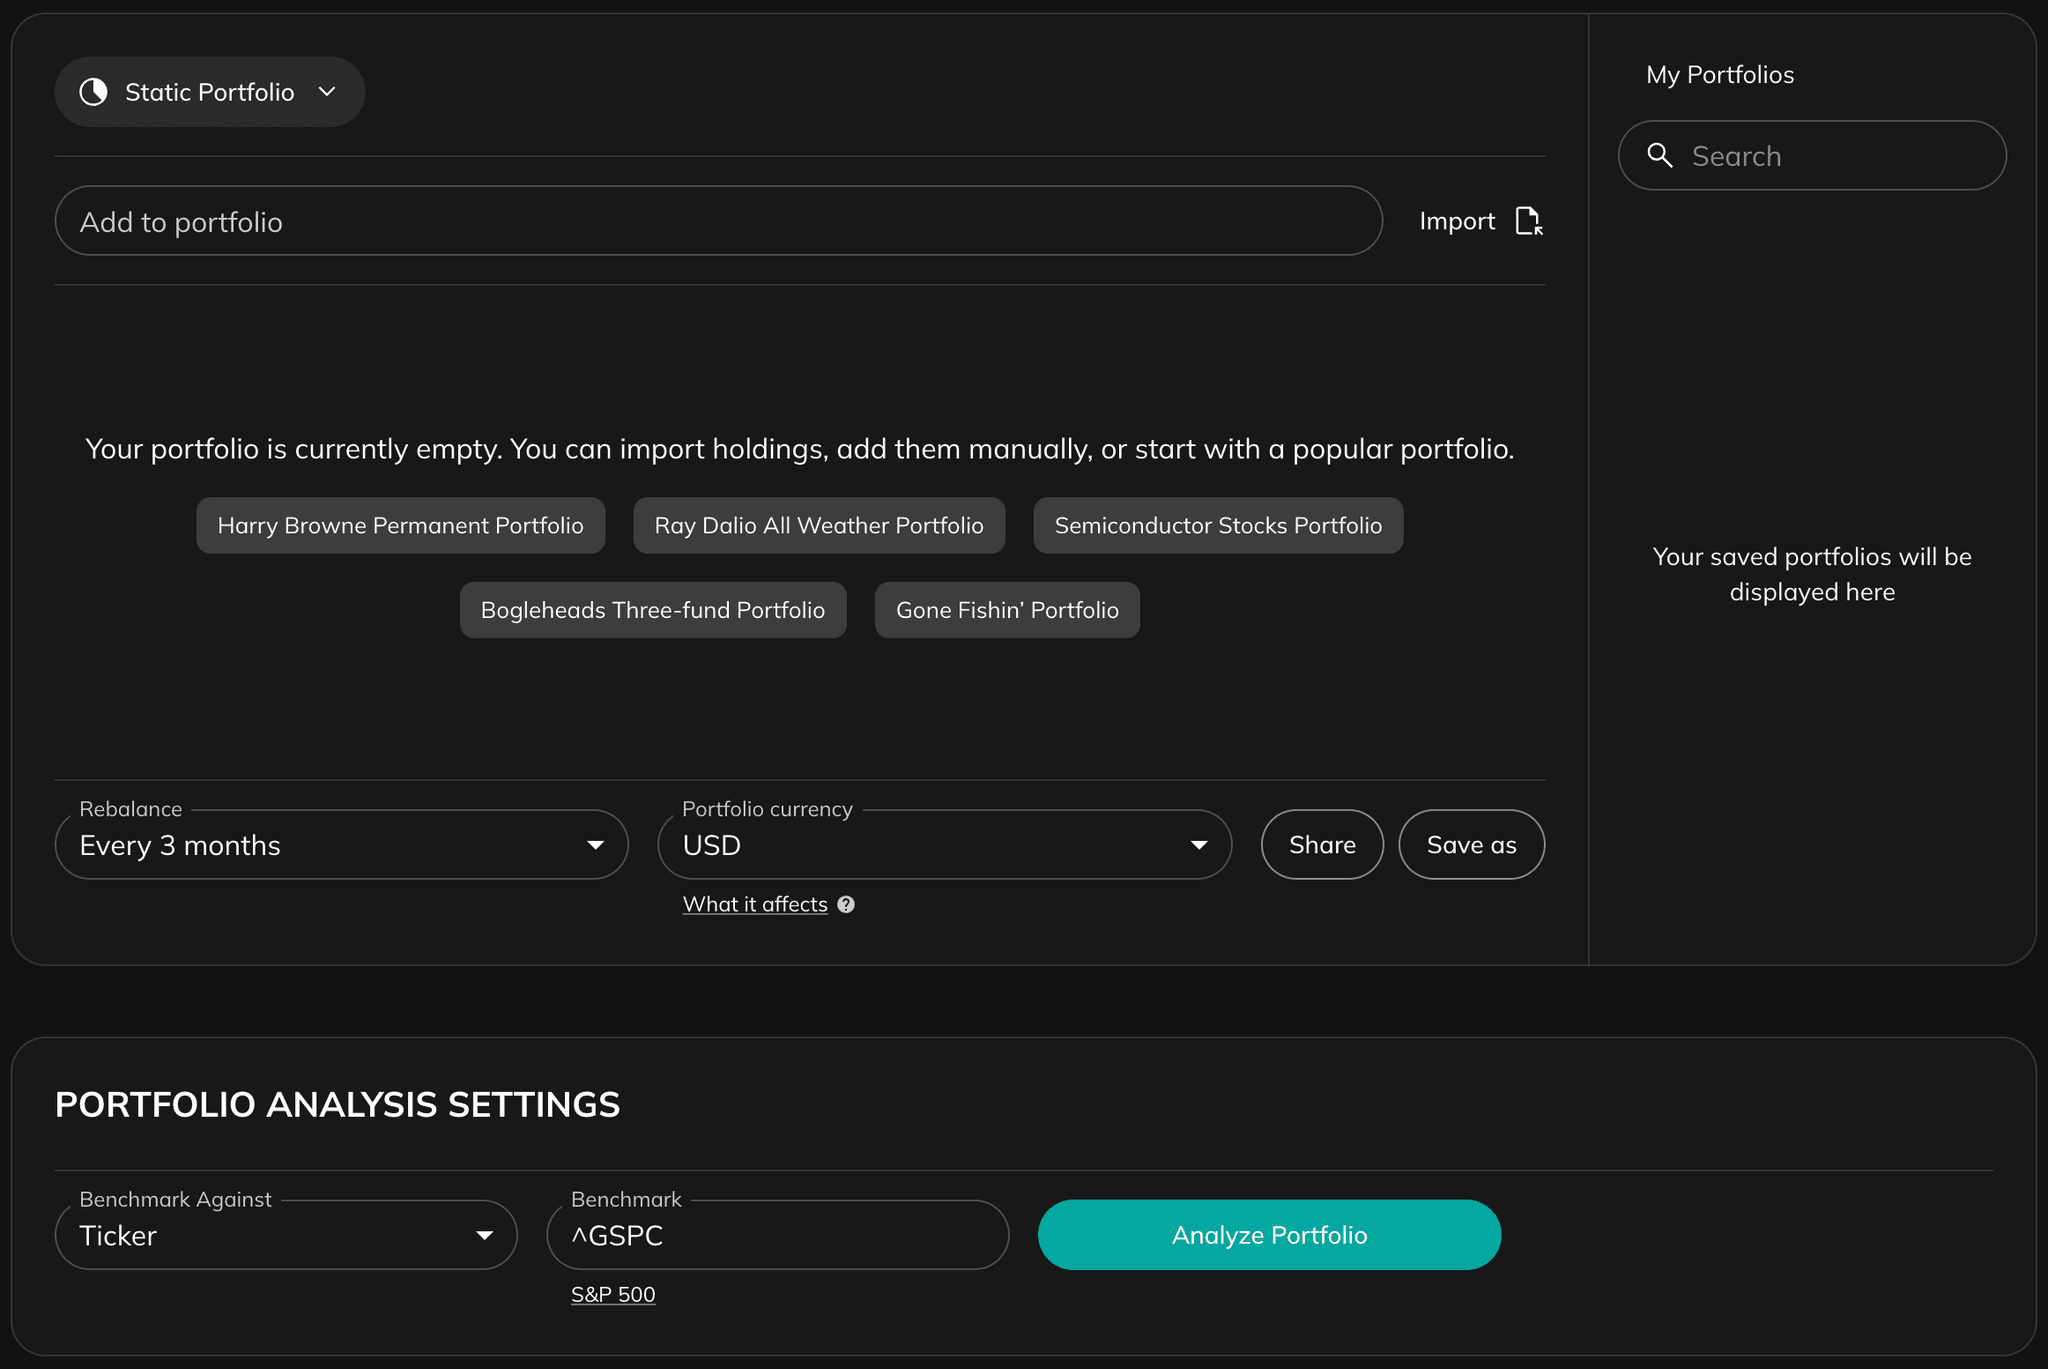
Task: Expand the Benchmark Against dropdown
Action: (x=485, y=1235)
